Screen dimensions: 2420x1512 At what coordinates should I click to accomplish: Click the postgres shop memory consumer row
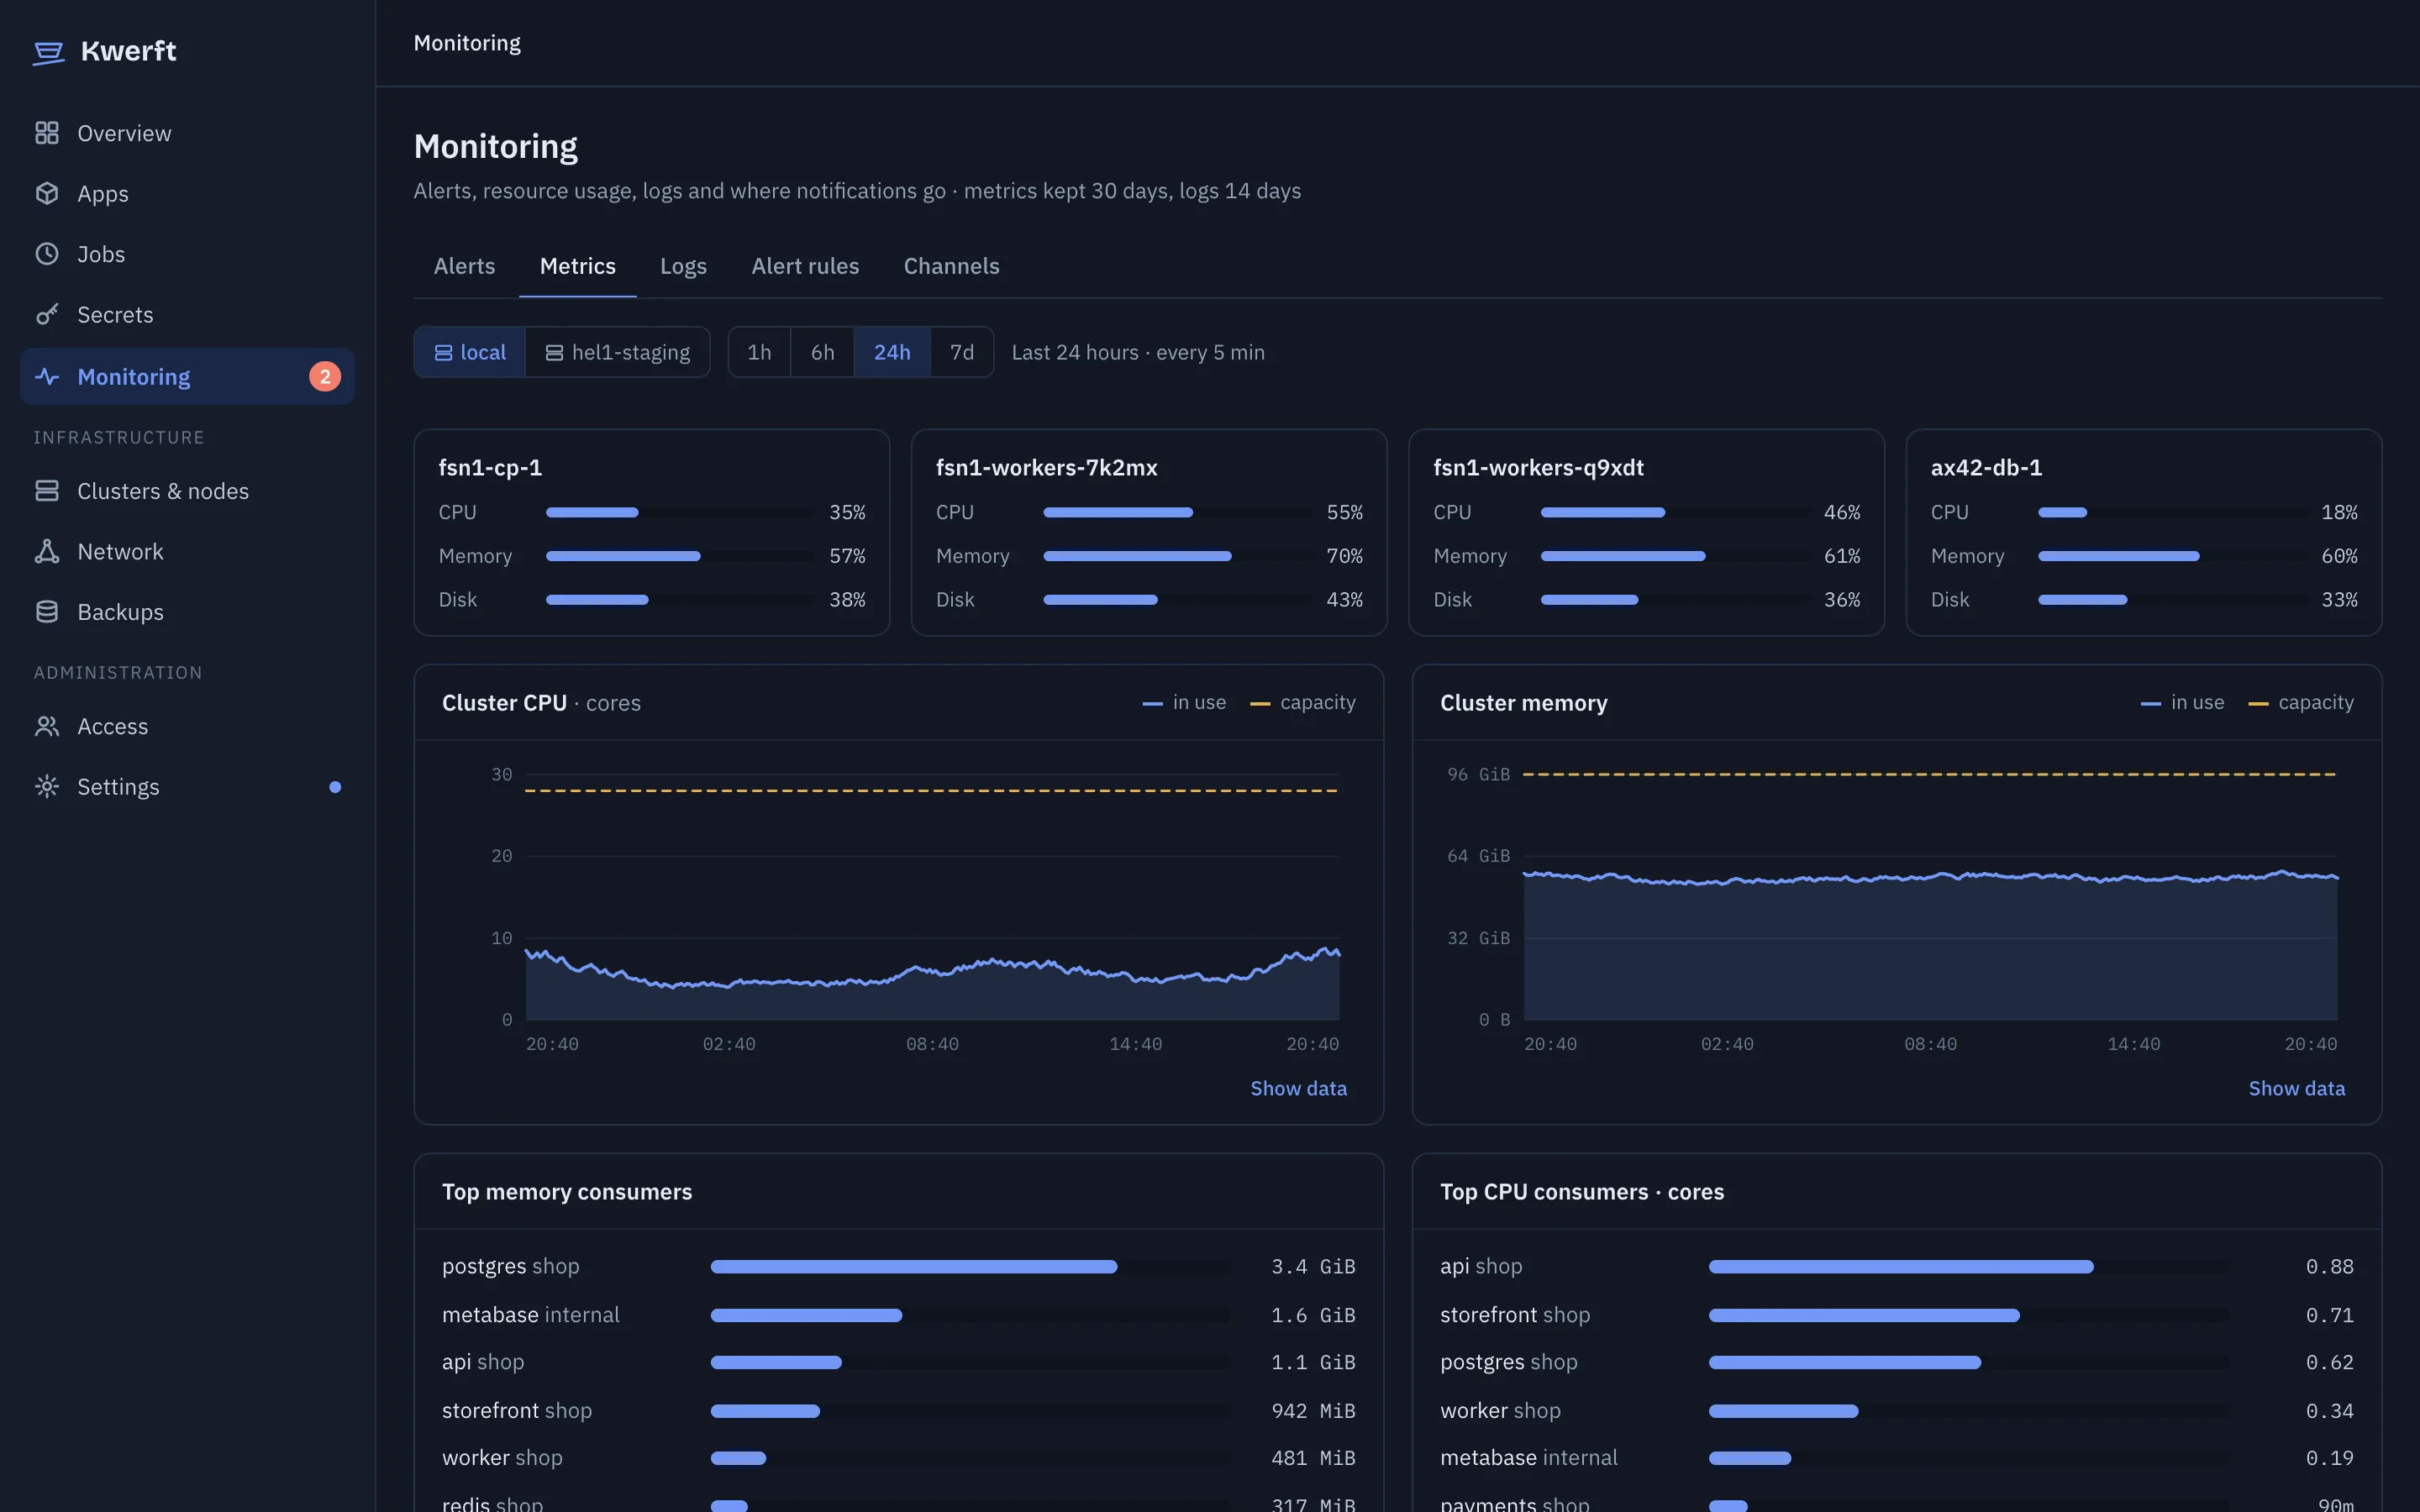pyautogui.click(x=898, y=1266)
